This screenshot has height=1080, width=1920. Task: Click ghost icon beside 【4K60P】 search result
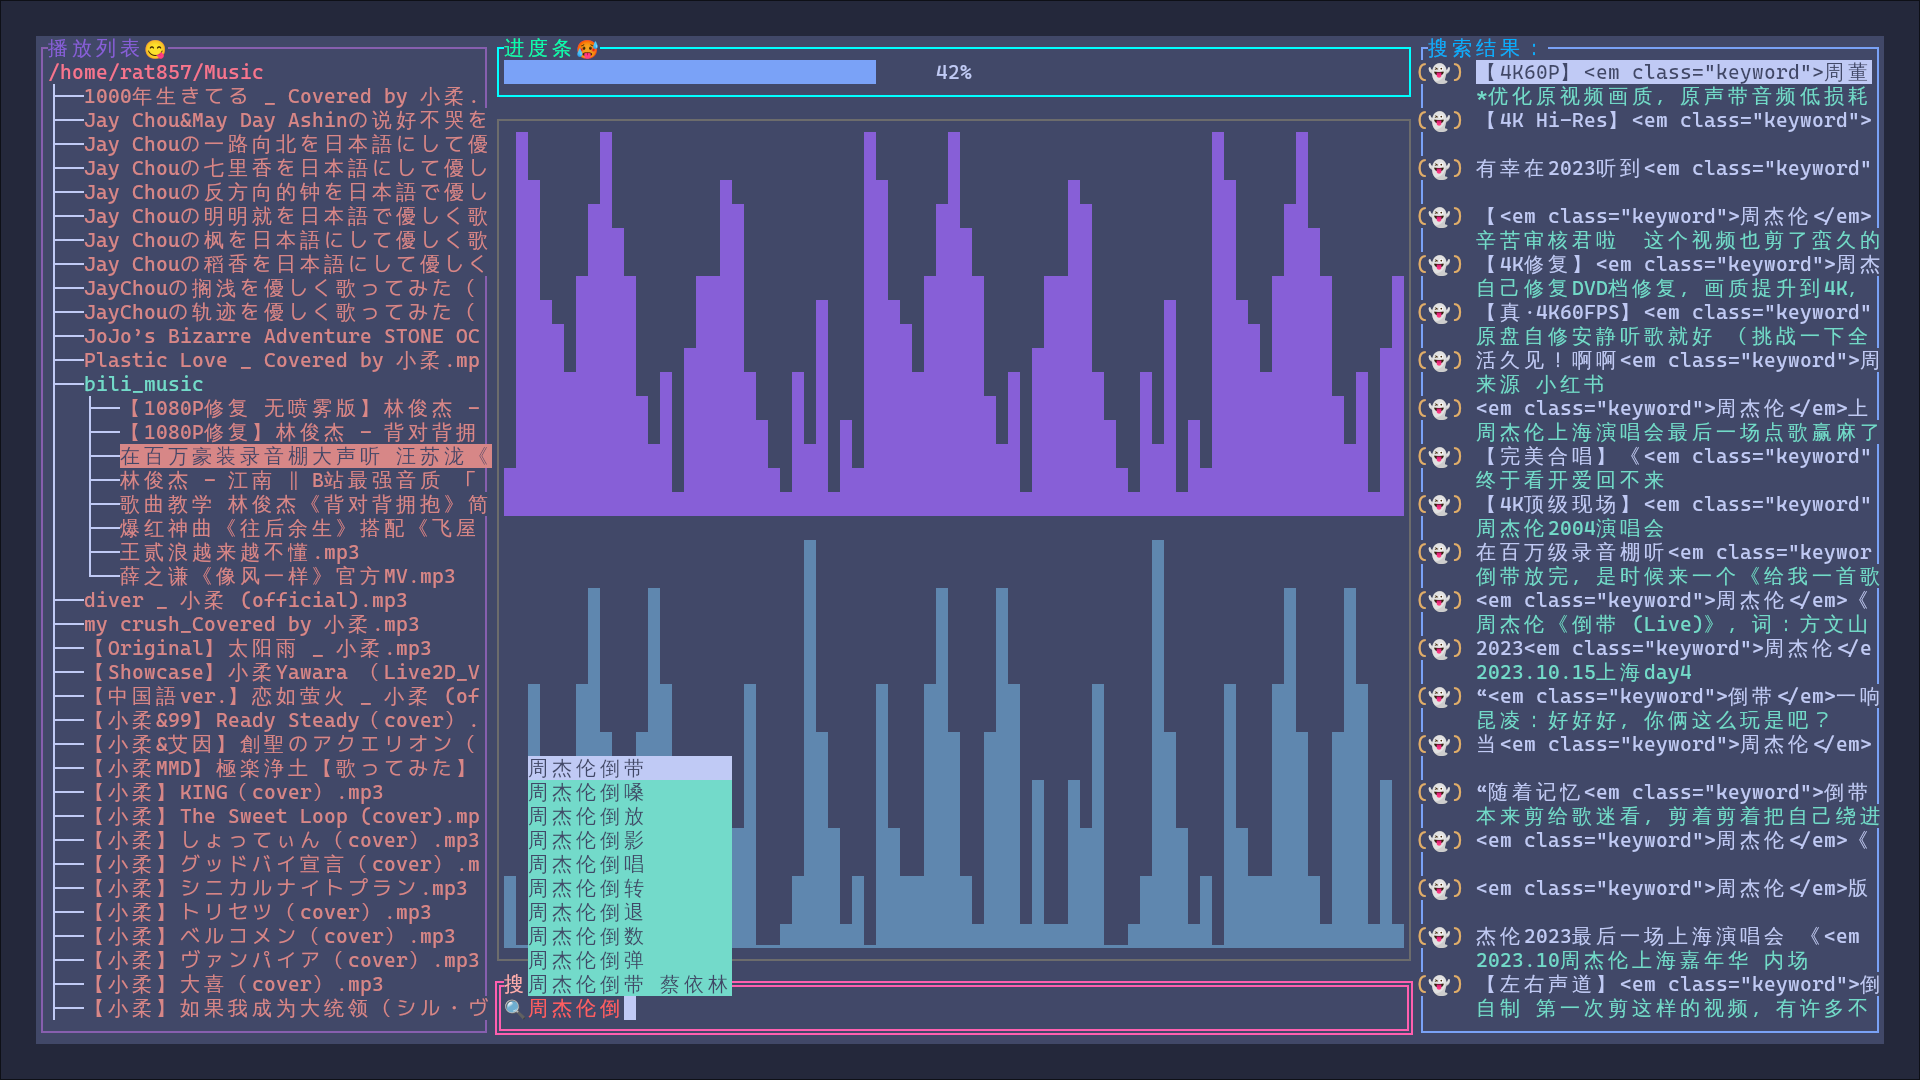coord(1440,73)
